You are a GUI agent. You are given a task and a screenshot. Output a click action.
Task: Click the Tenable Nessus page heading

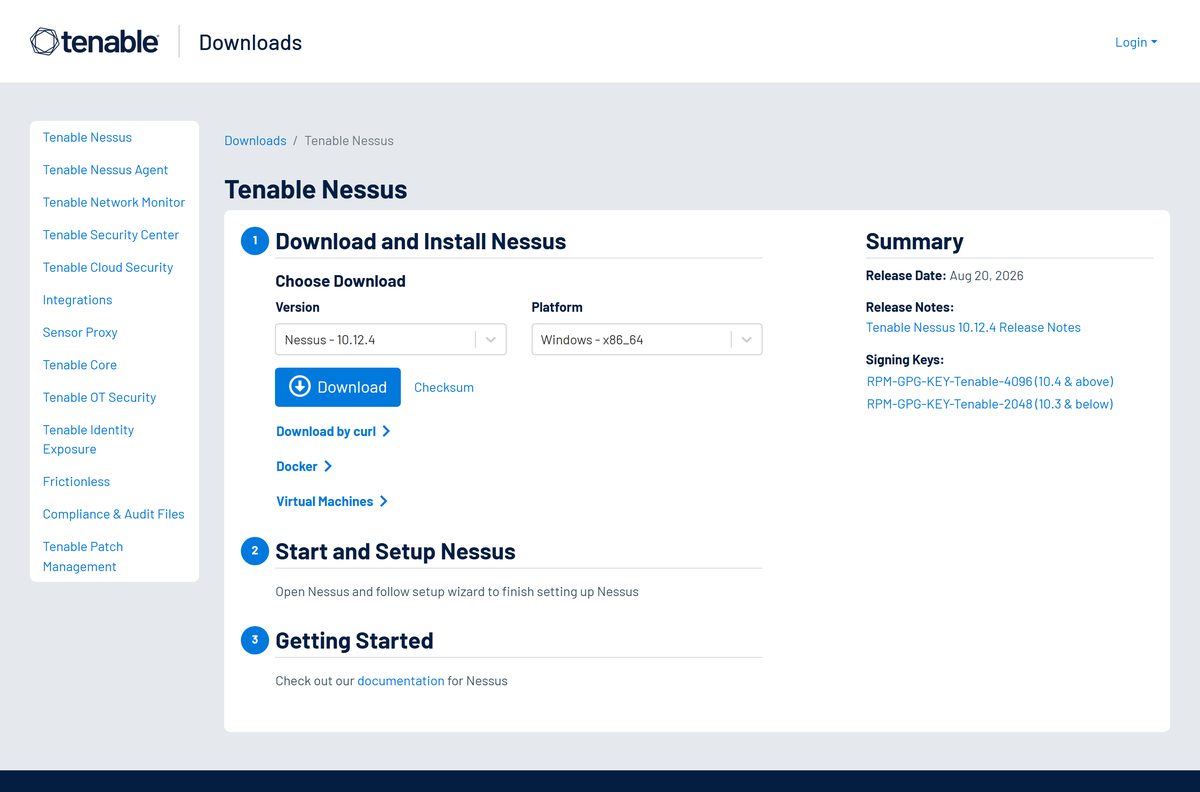point(316,189)
